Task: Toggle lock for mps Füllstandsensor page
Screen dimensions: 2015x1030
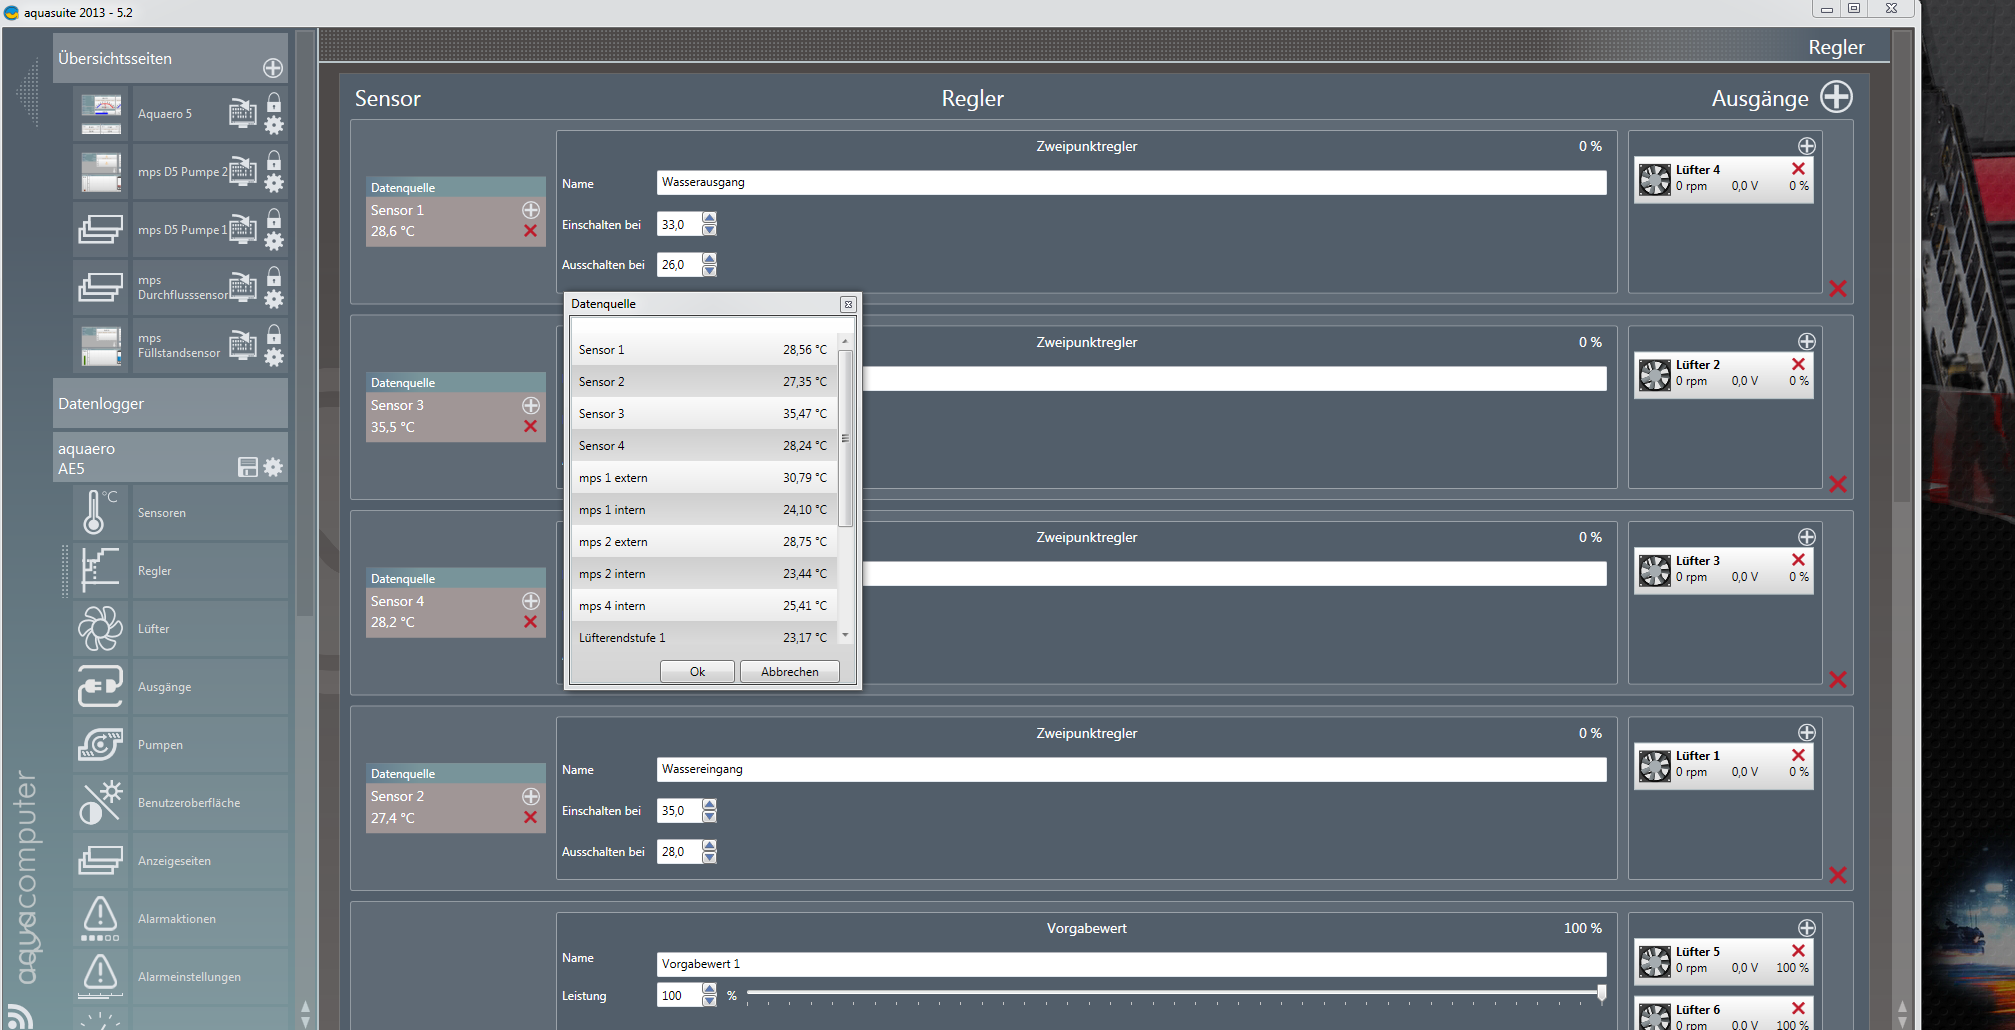Action: click(274, 335)
